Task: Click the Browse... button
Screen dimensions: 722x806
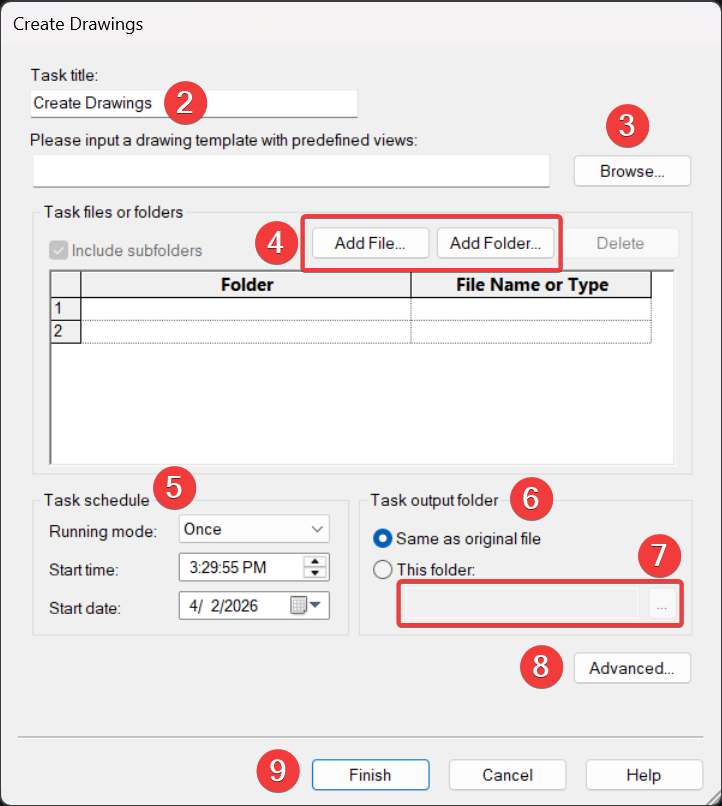Action: tap(632, 171)
